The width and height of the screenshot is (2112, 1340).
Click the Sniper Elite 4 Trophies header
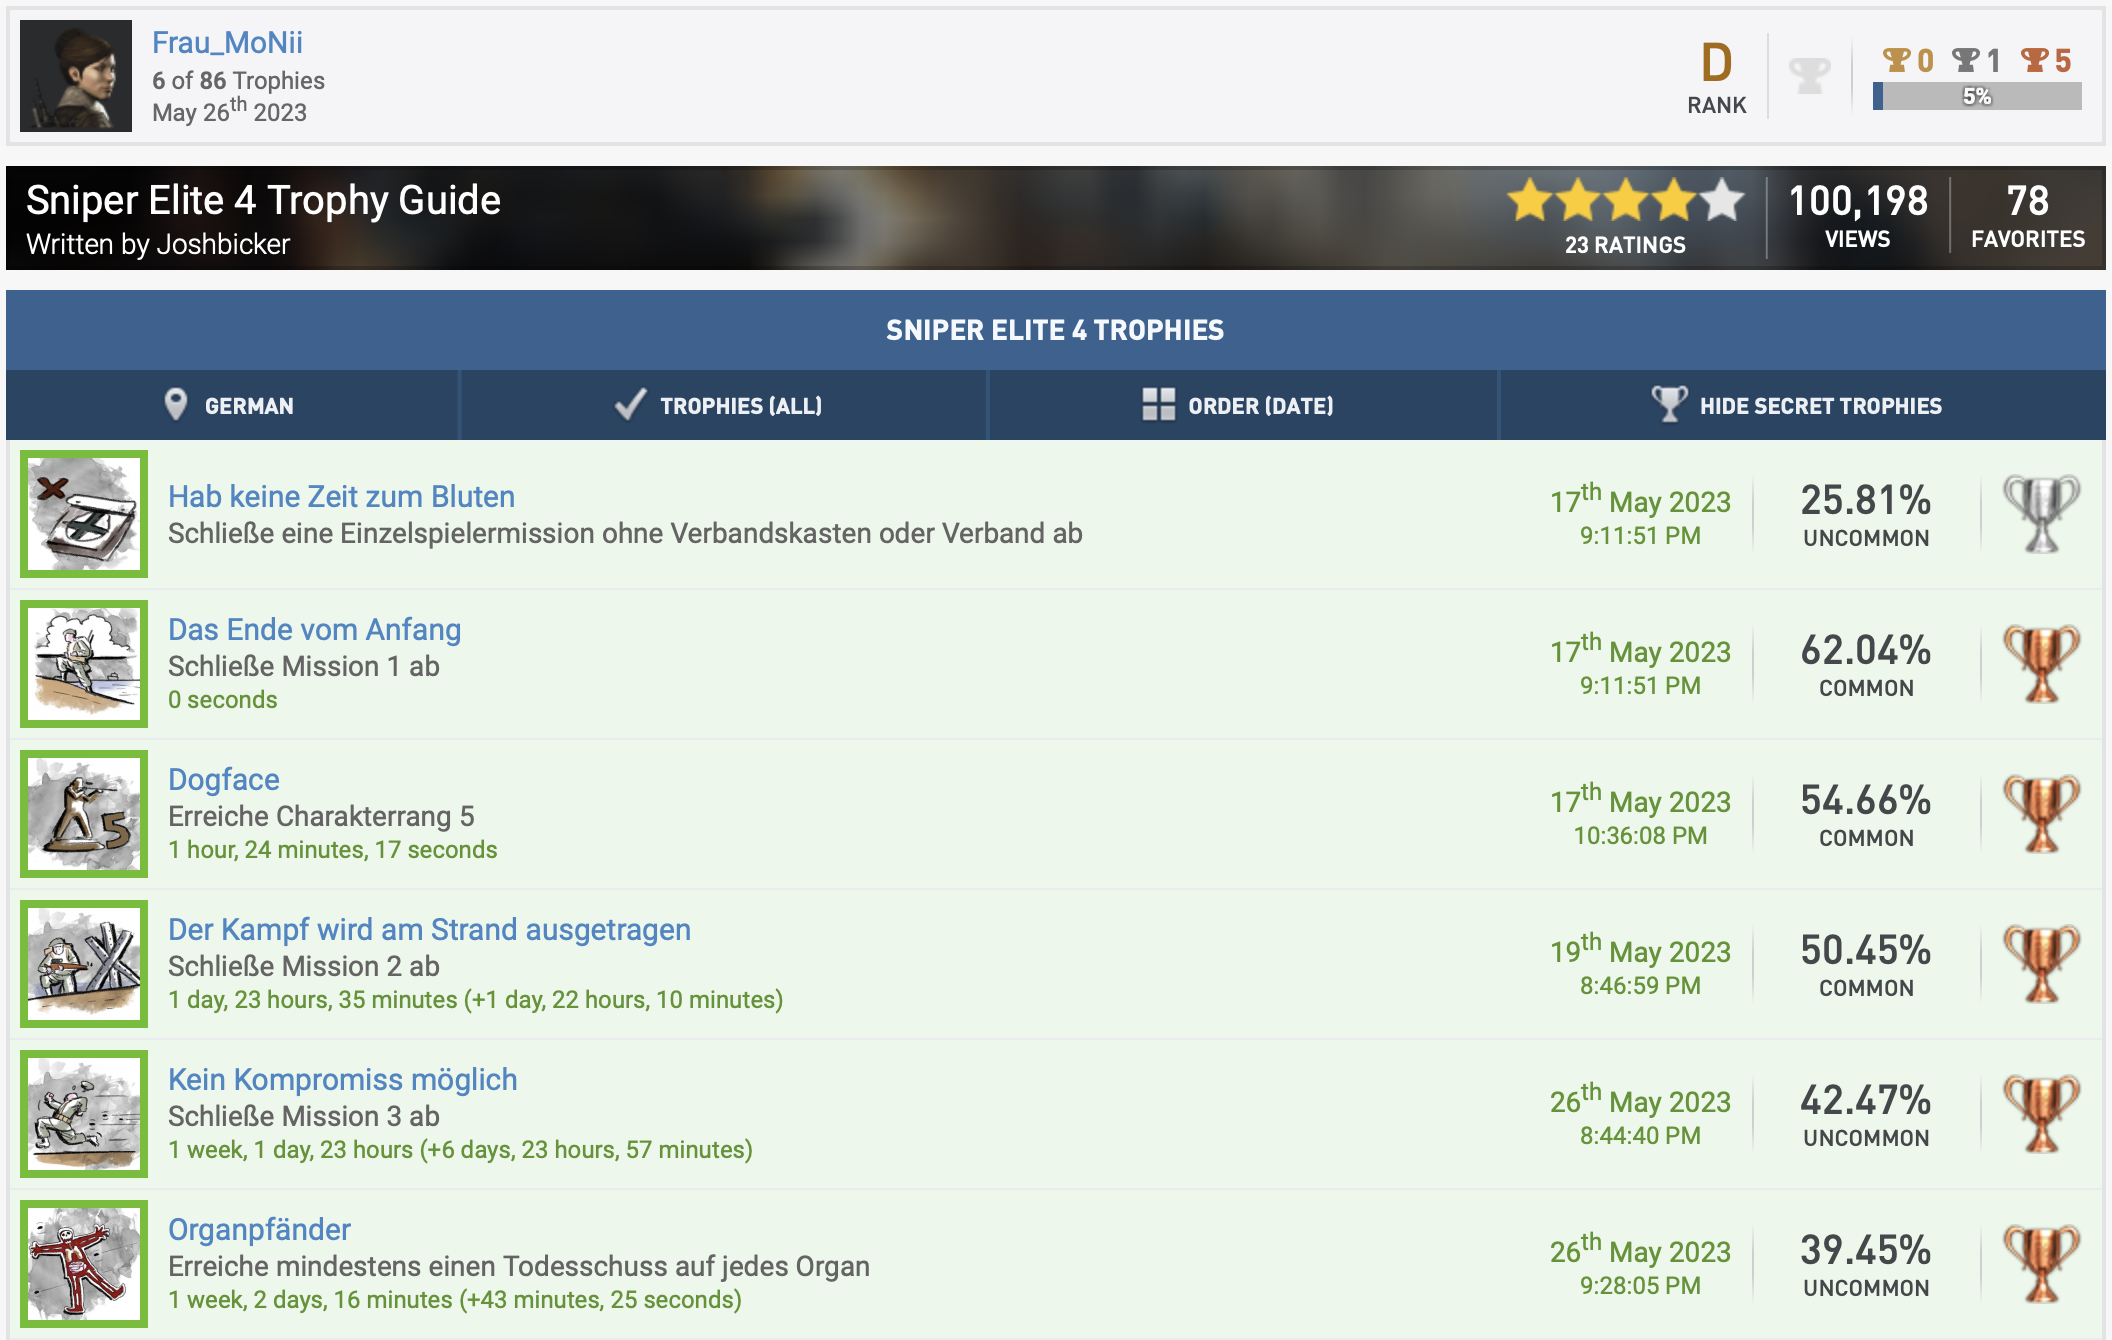pyautogui.click(x=1055, y=330)
